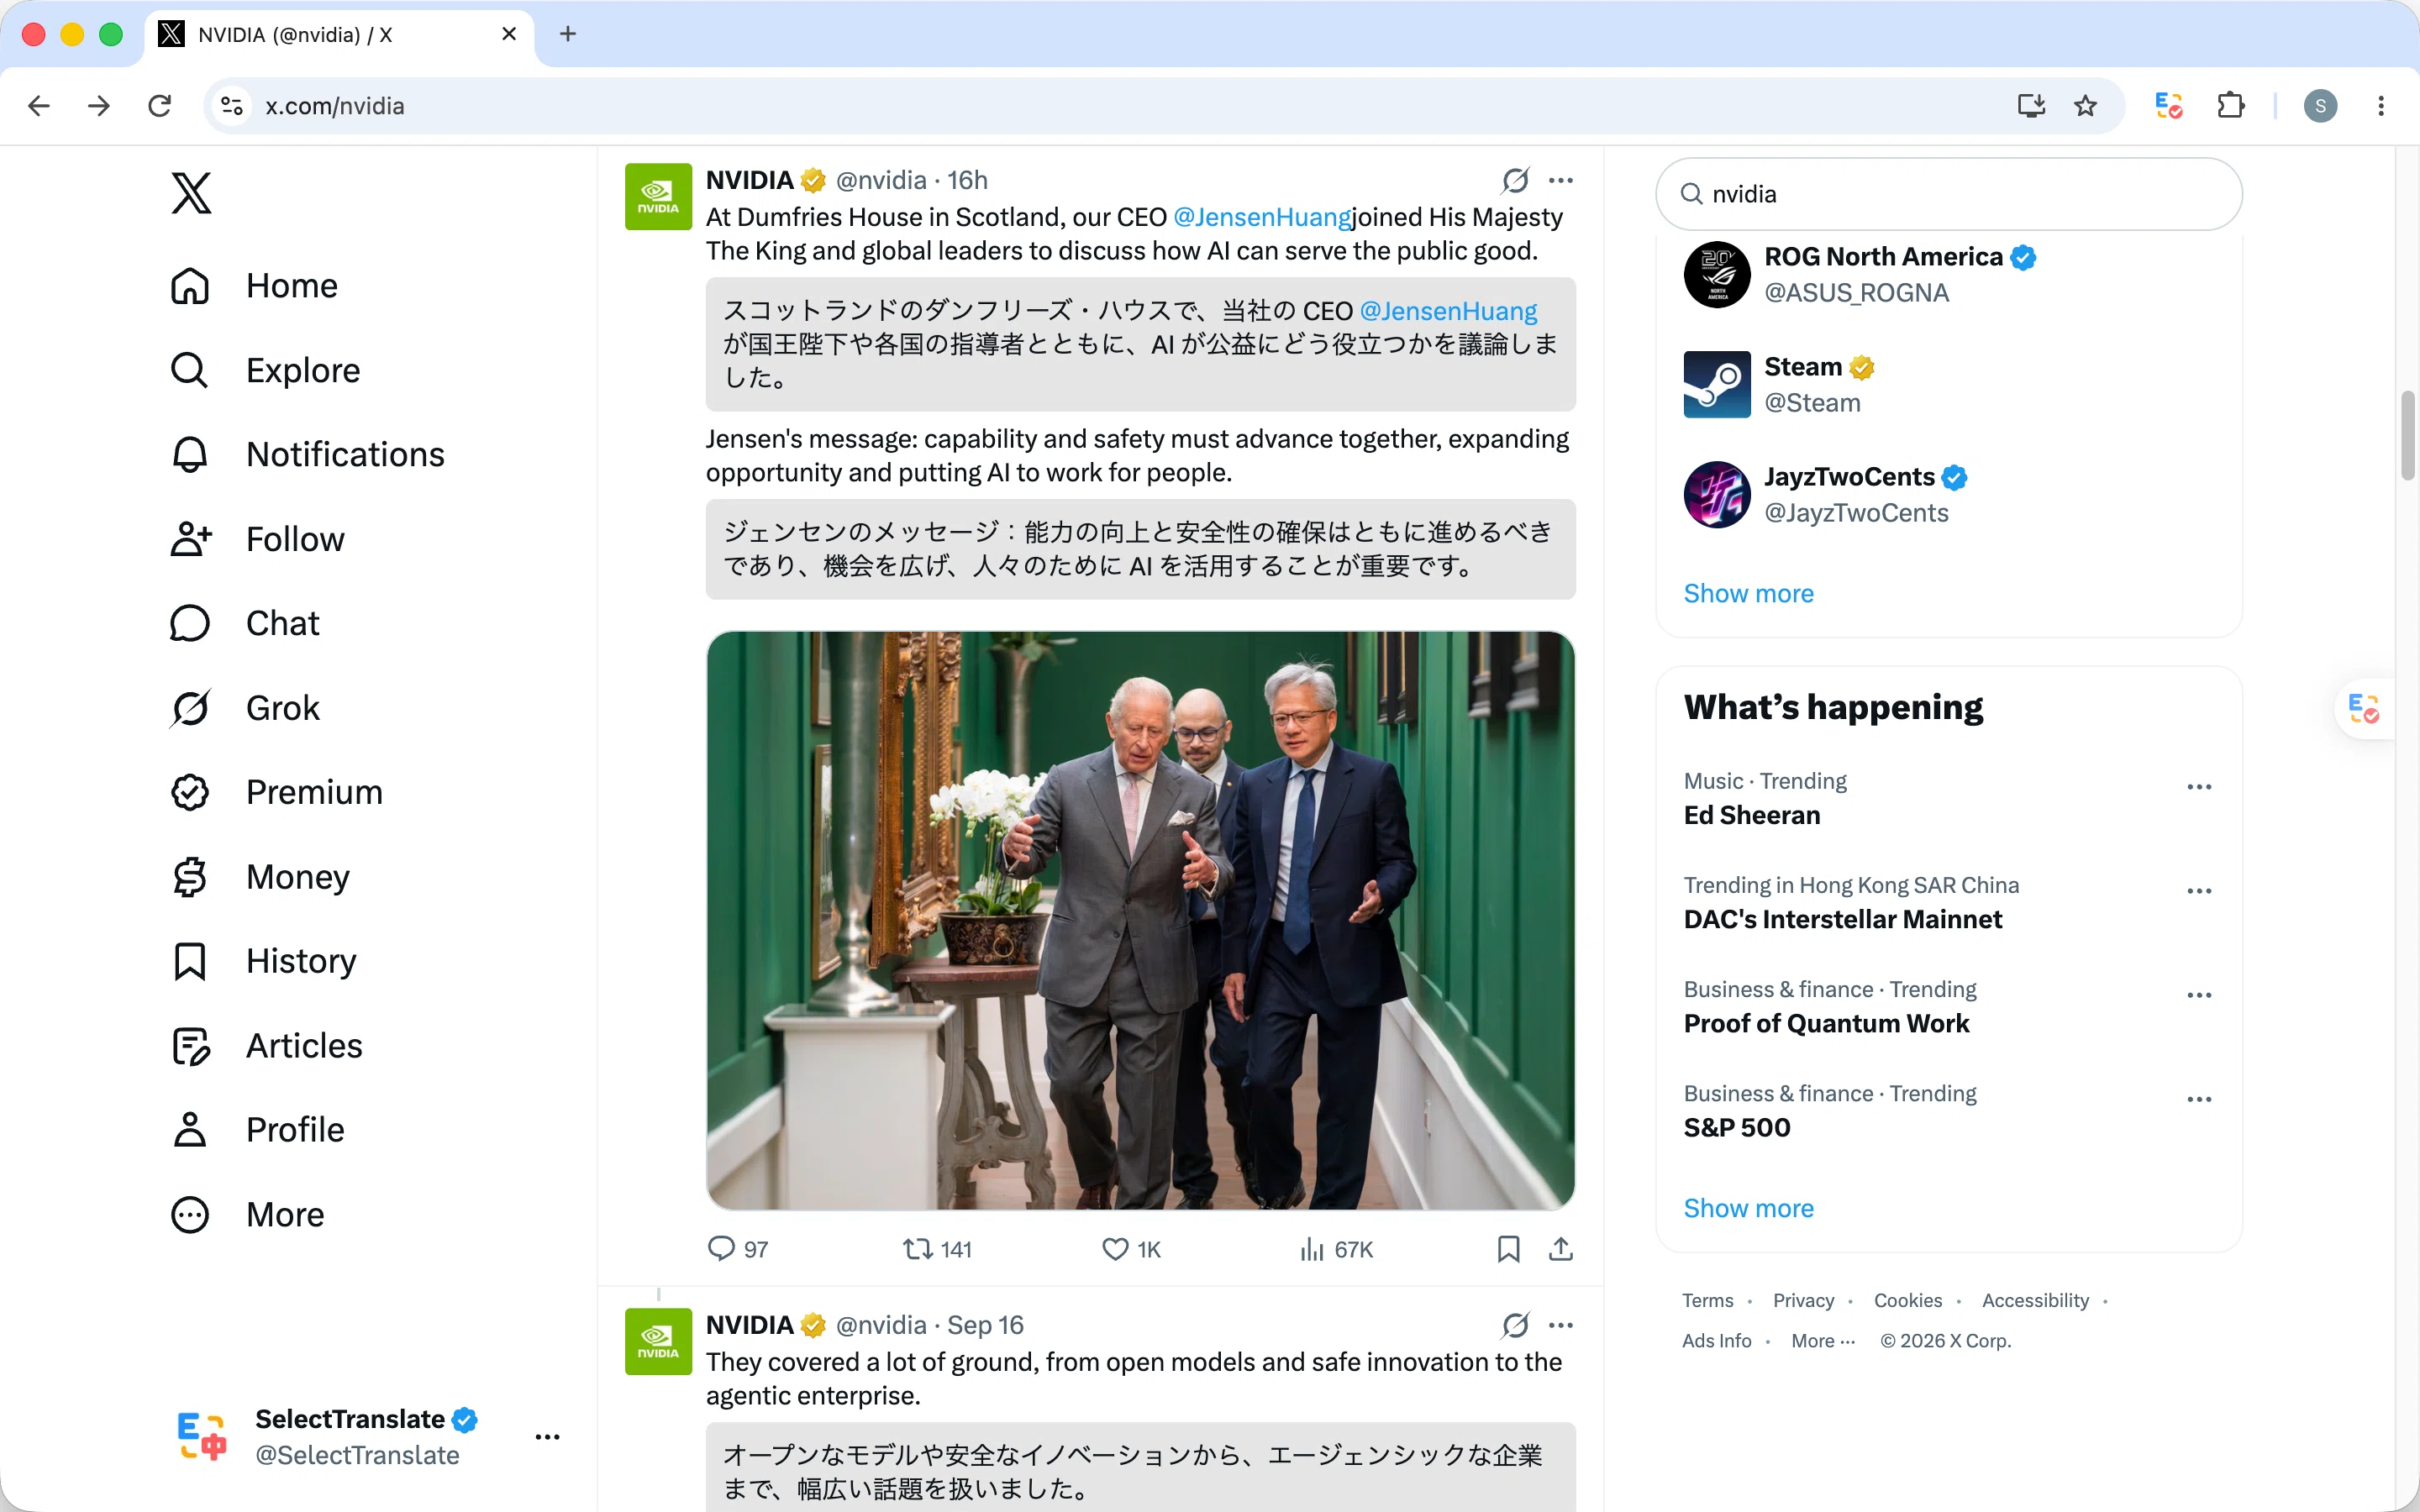Open the photo of men walking in hallway

click(1140, 920)
